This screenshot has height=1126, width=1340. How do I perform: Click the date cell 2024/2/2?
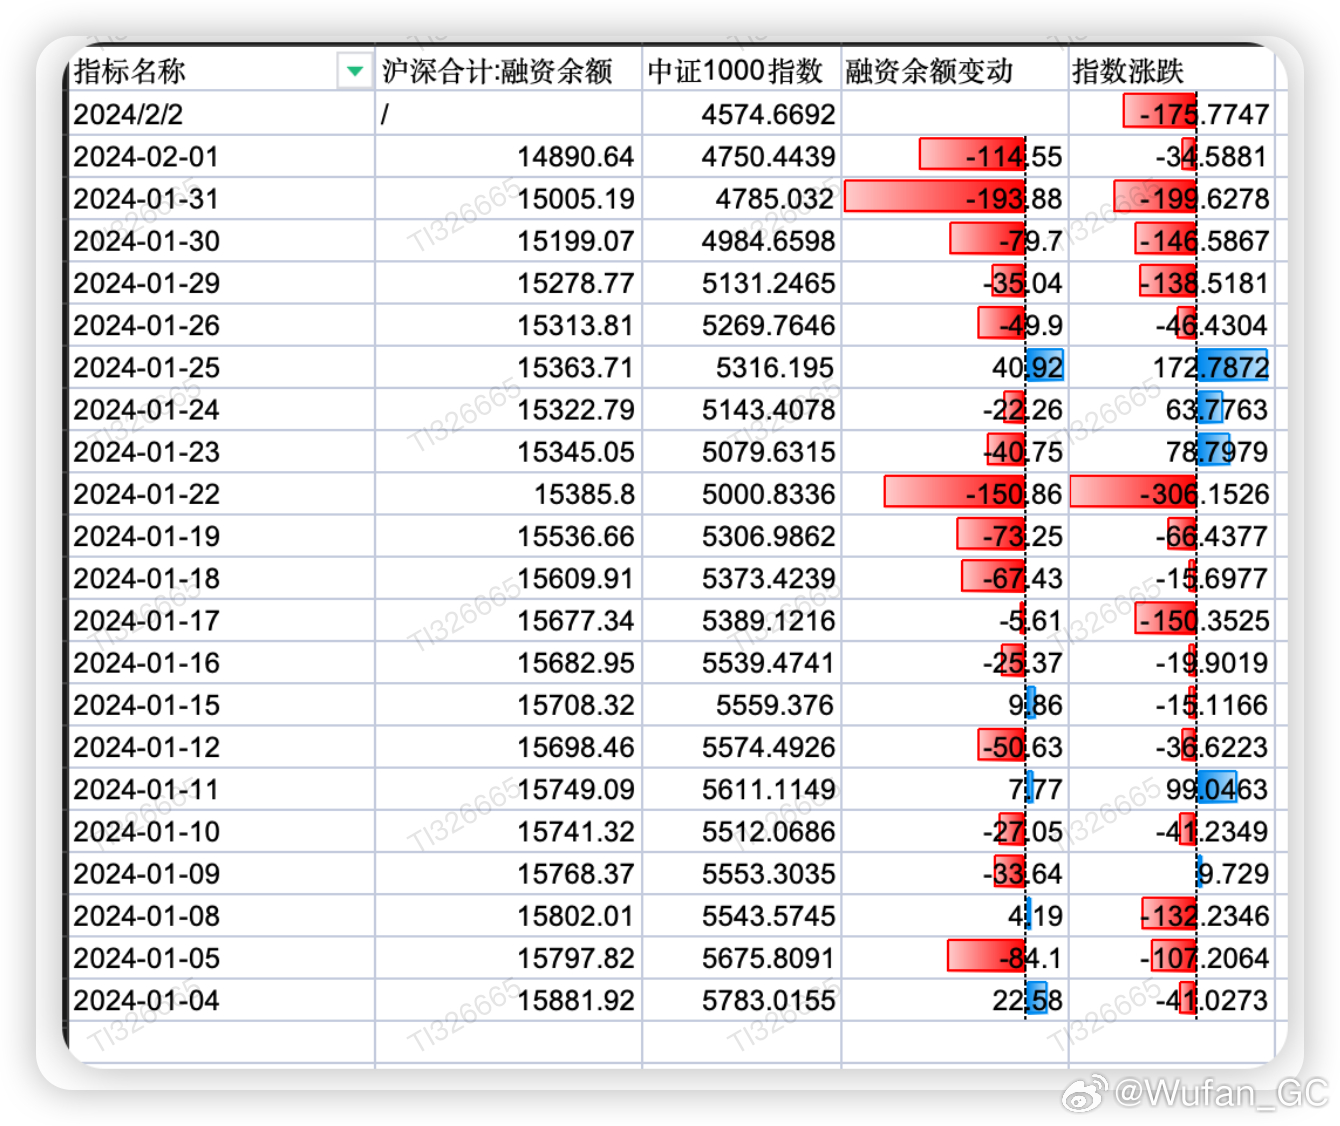pos(223,113)
